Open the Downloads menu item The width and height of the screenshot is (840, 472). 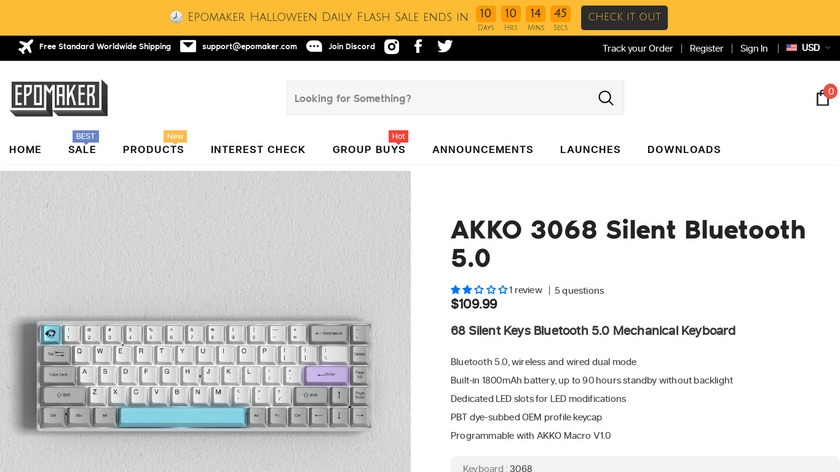(684, 150)
